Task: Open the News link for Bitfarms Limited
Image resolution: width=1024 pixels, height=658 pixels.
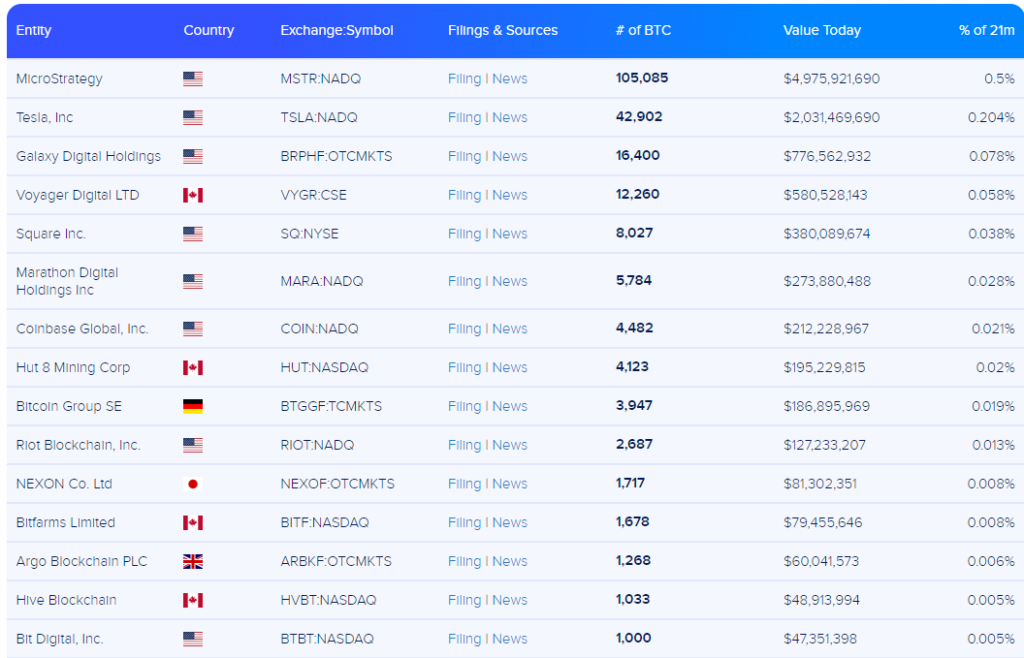Action: point(513,522)
